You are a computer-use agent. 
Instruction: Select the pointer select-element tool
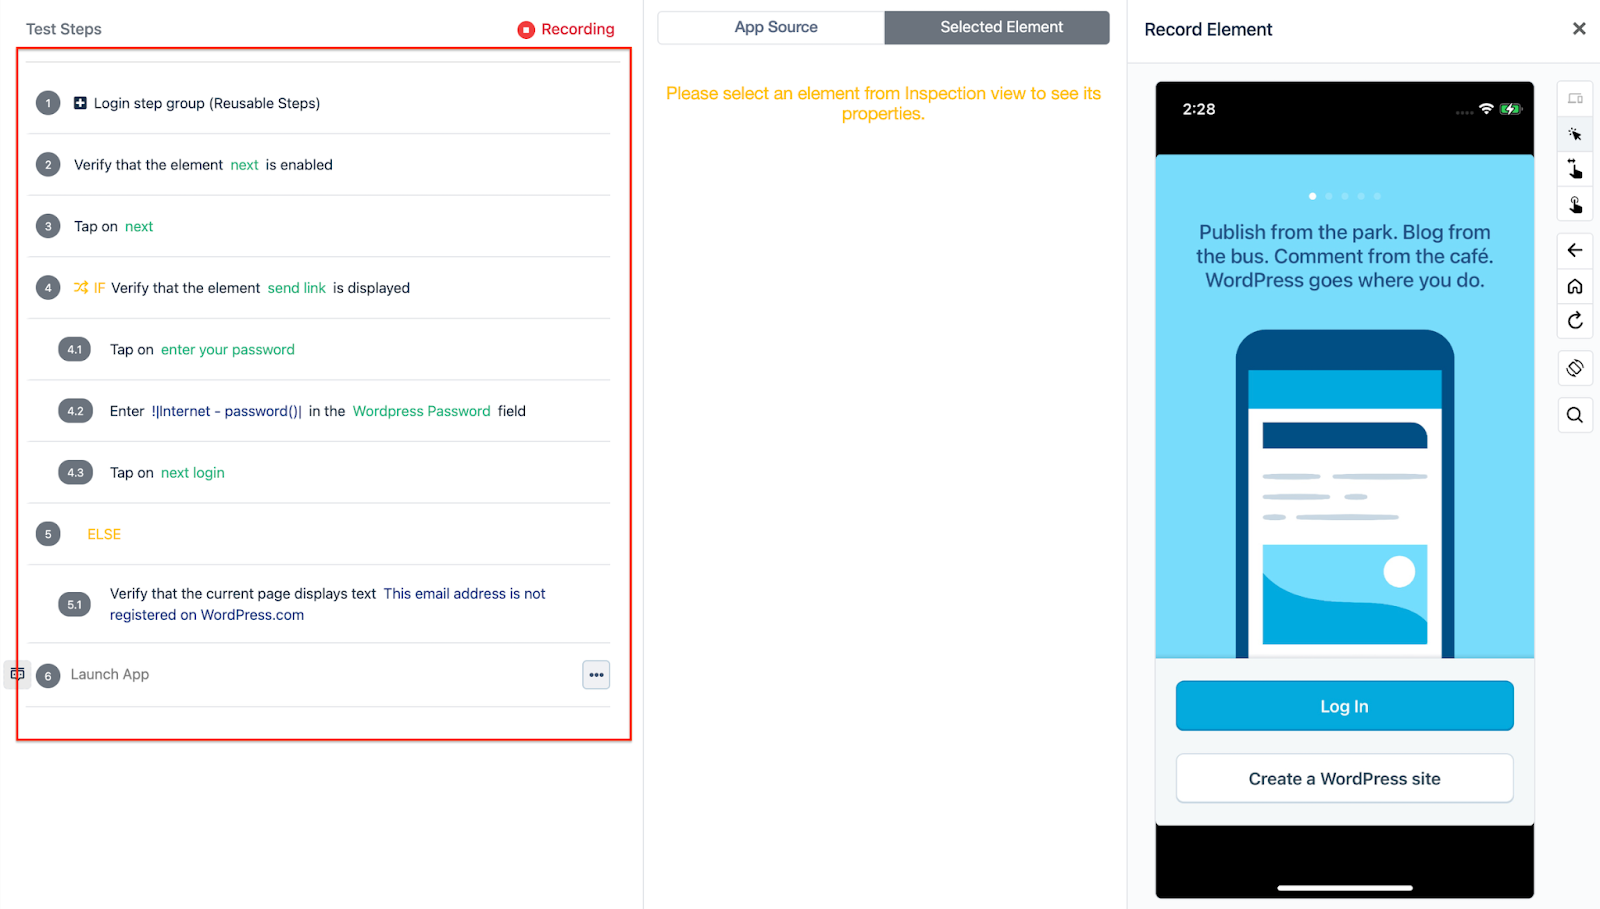pos(1575,134)
